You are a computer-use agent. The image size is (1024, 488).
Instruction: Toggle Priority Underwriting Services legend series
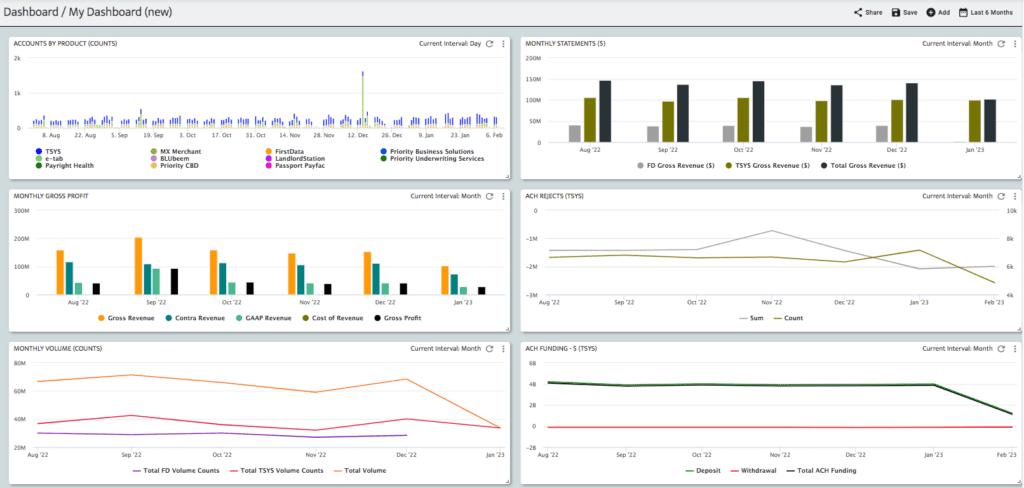click(432, 159)
